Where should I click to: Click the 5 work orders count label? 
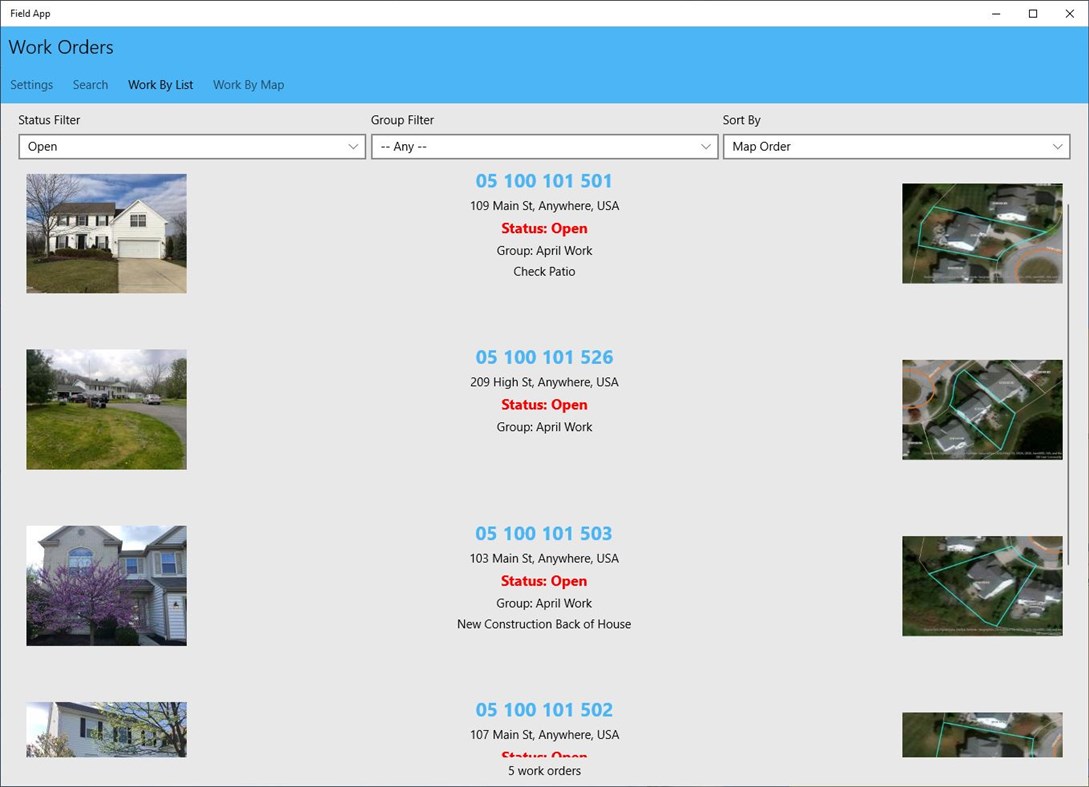pyautogui.click(x=544, y=770)
